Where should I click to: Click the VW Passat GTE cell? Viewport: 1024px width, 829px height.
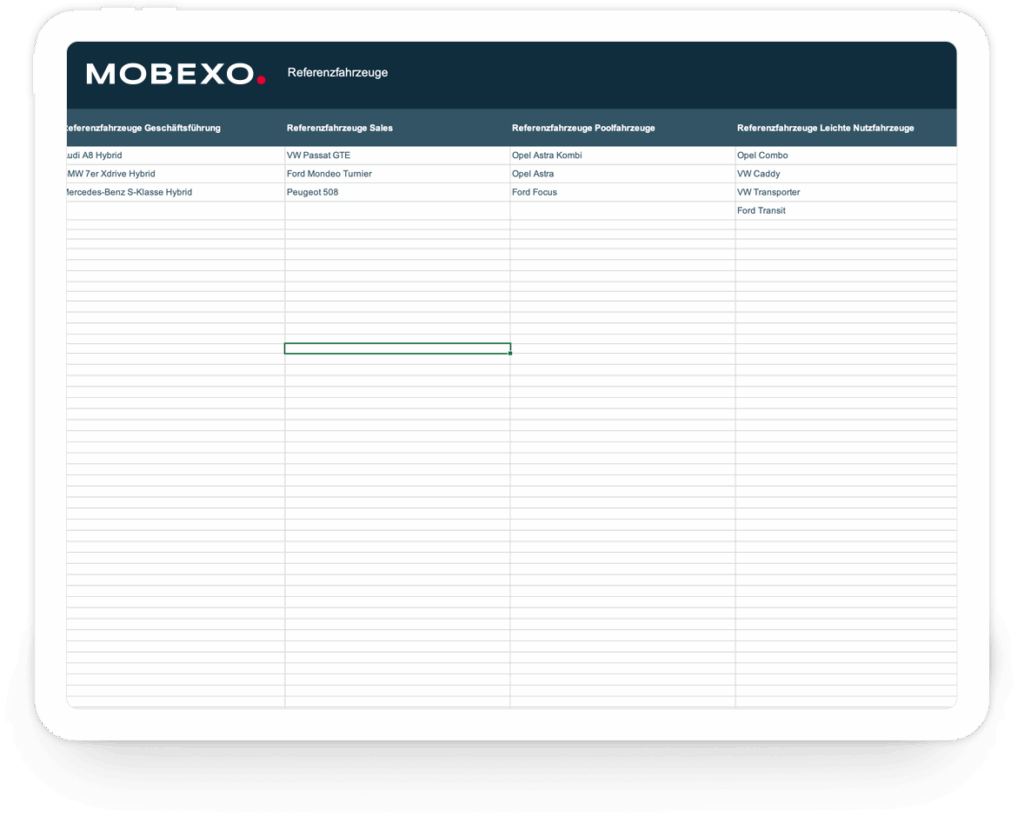319,156
